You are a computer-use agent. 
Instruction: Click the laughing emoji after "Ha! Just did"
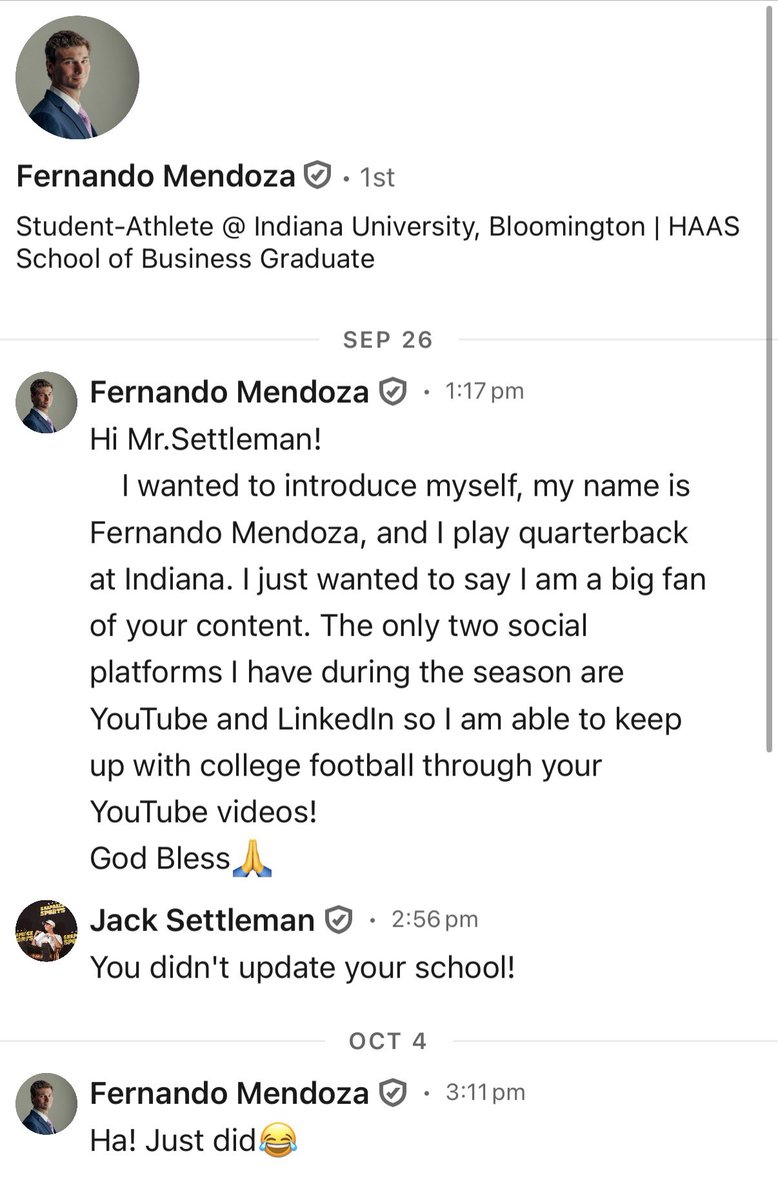coord(279,1141)
